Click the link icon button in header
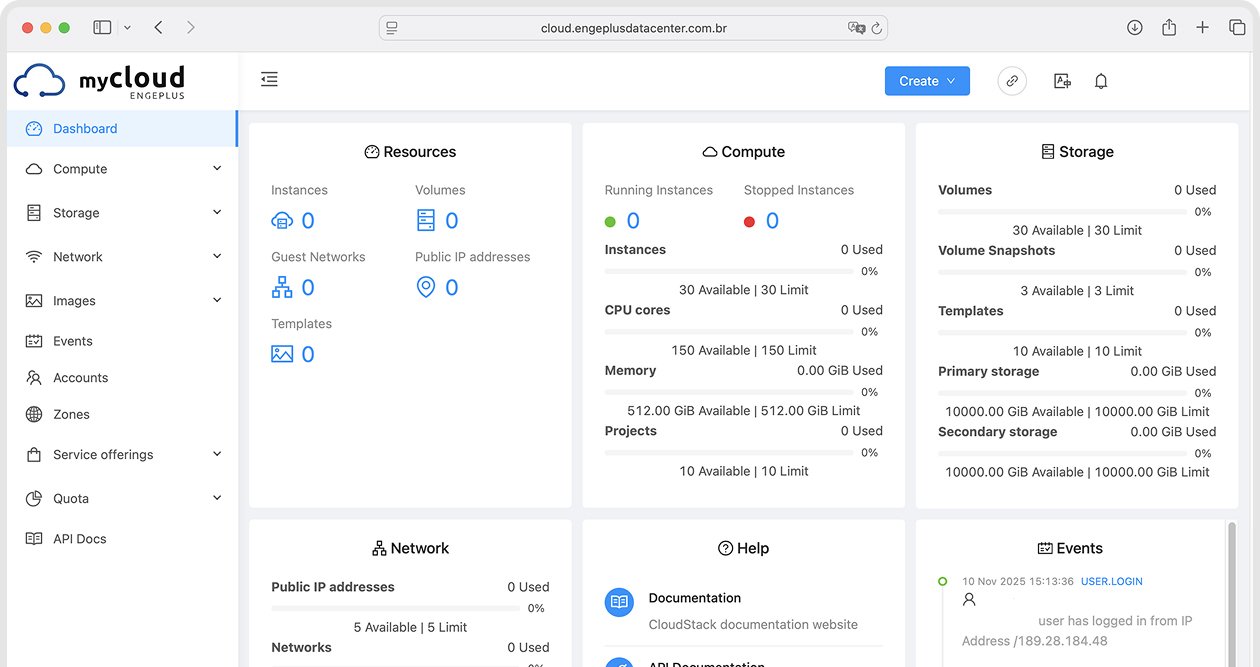The width and height of the screenshot is (1260, 667). [1012, 81]
